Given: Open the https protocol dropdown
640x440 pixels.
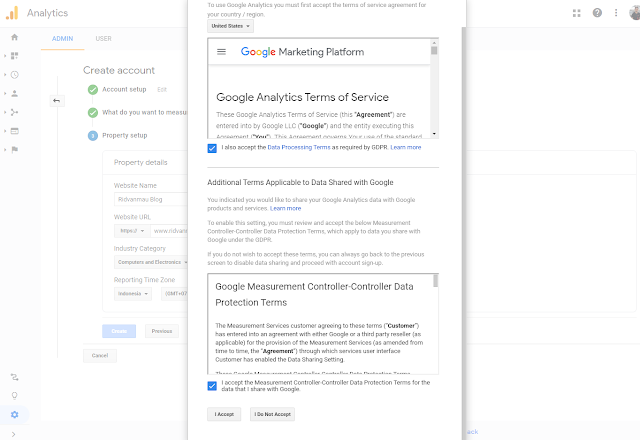Looking at the screenshot, I should (132, 231).
